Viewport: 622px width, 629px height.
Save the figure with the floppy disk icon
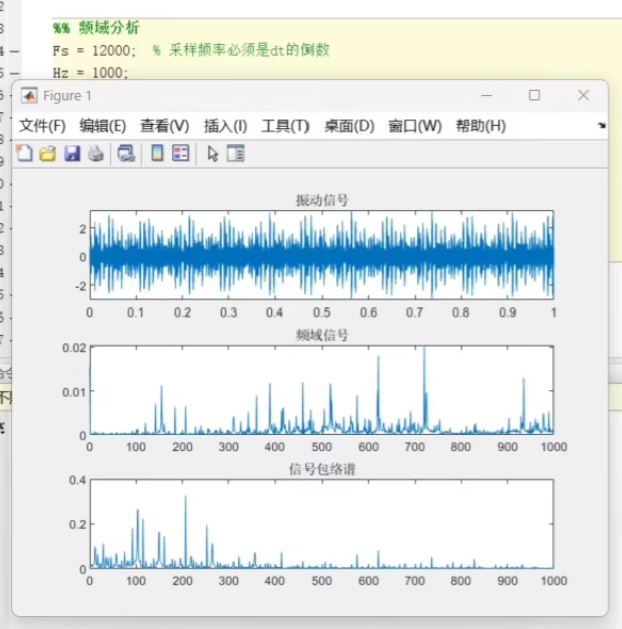72,153
